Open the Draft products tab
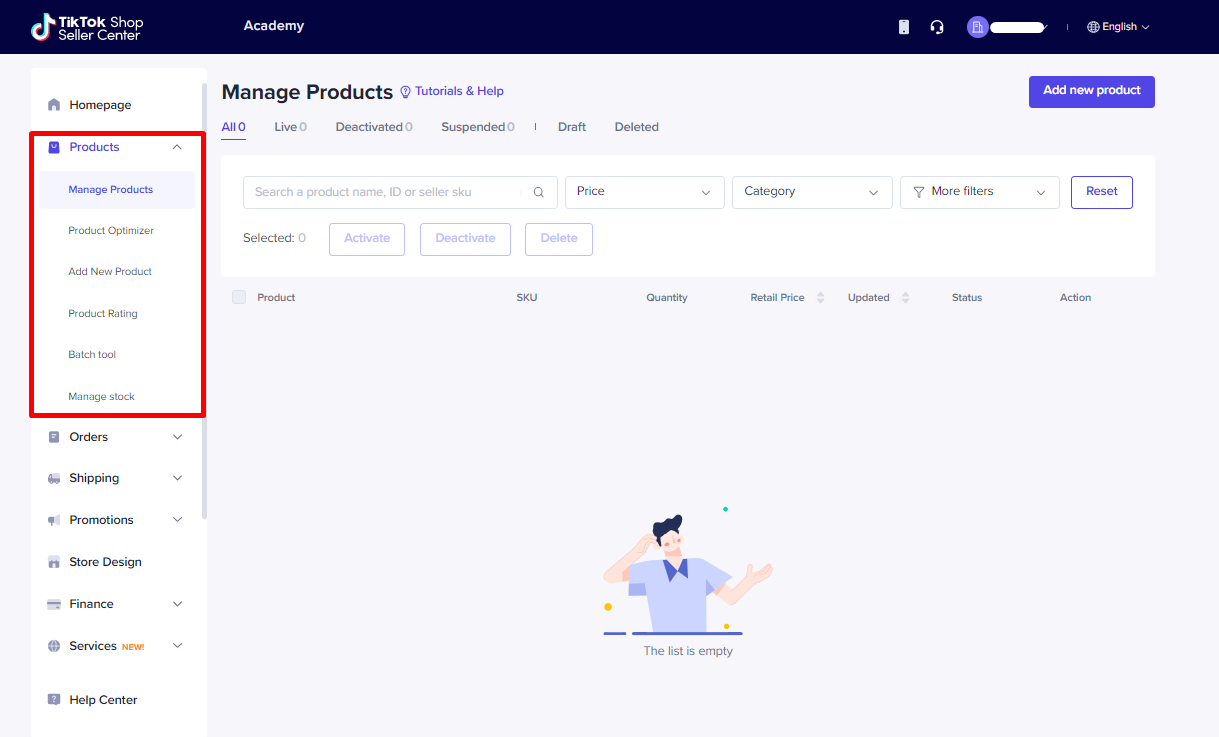1219x737 pixels. pyautogui.click(x=572, y=126)
